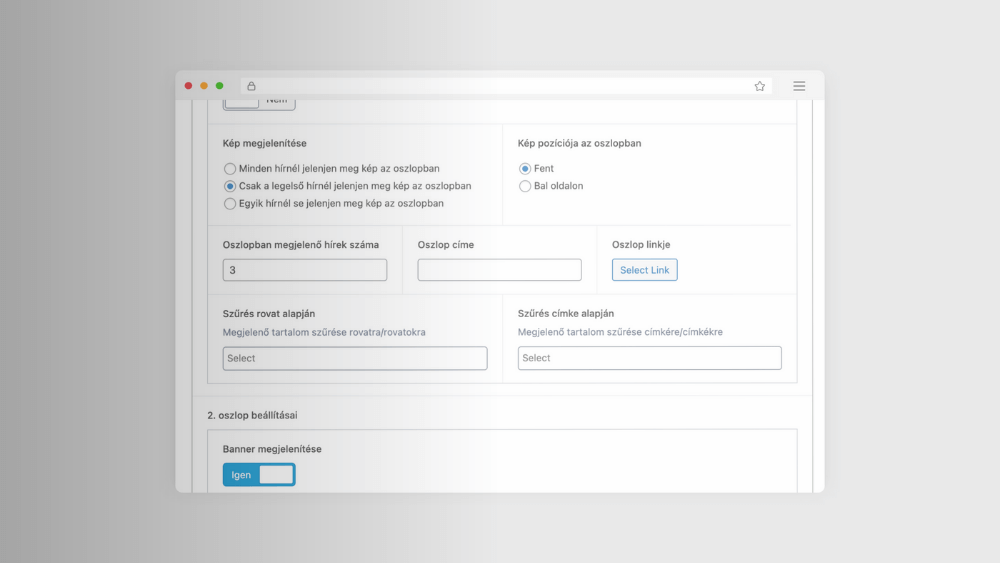
Task: Click the 'Oszlop linkje' label
Action: pyautogui.click(x=641, y=244)
